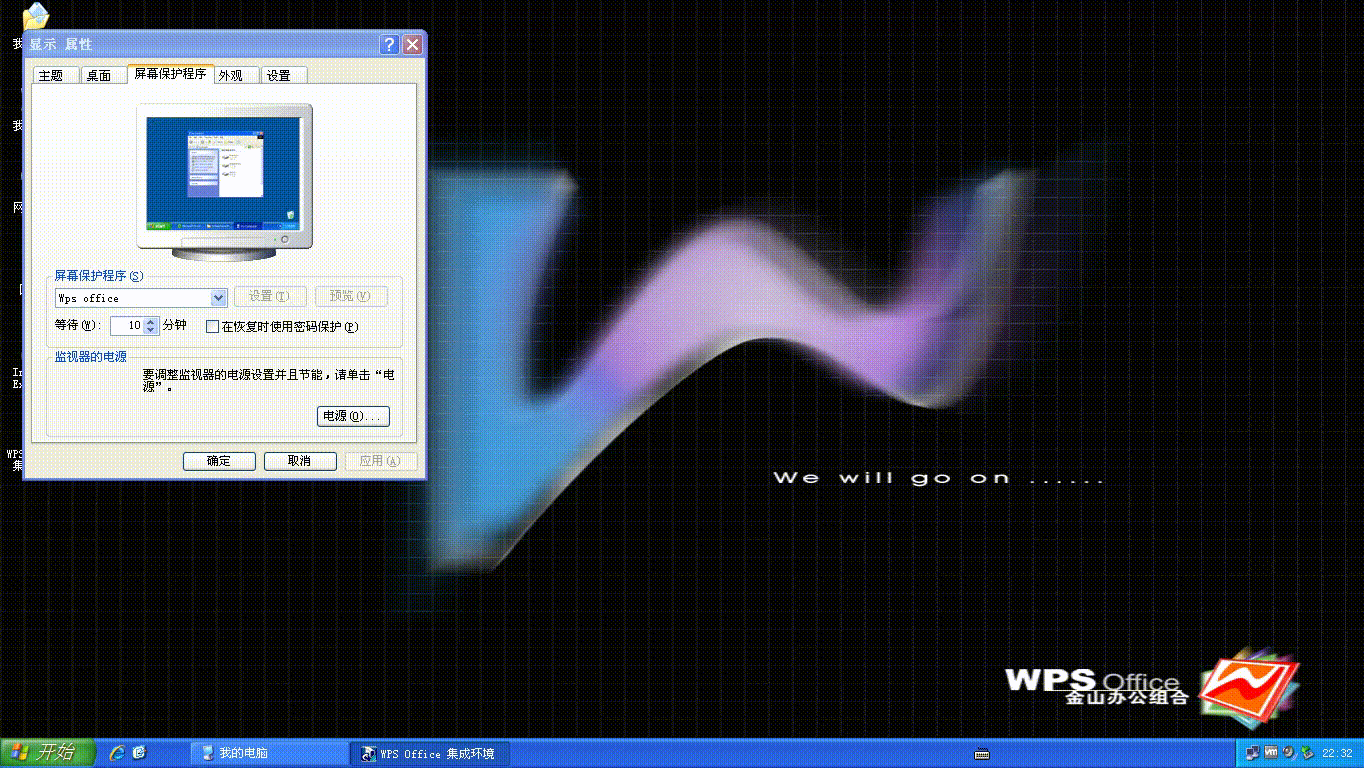Viewport: 1364px width, 768px height.
Task: Expand the Wps office screensaver dropdown
Action: [219, 298]
